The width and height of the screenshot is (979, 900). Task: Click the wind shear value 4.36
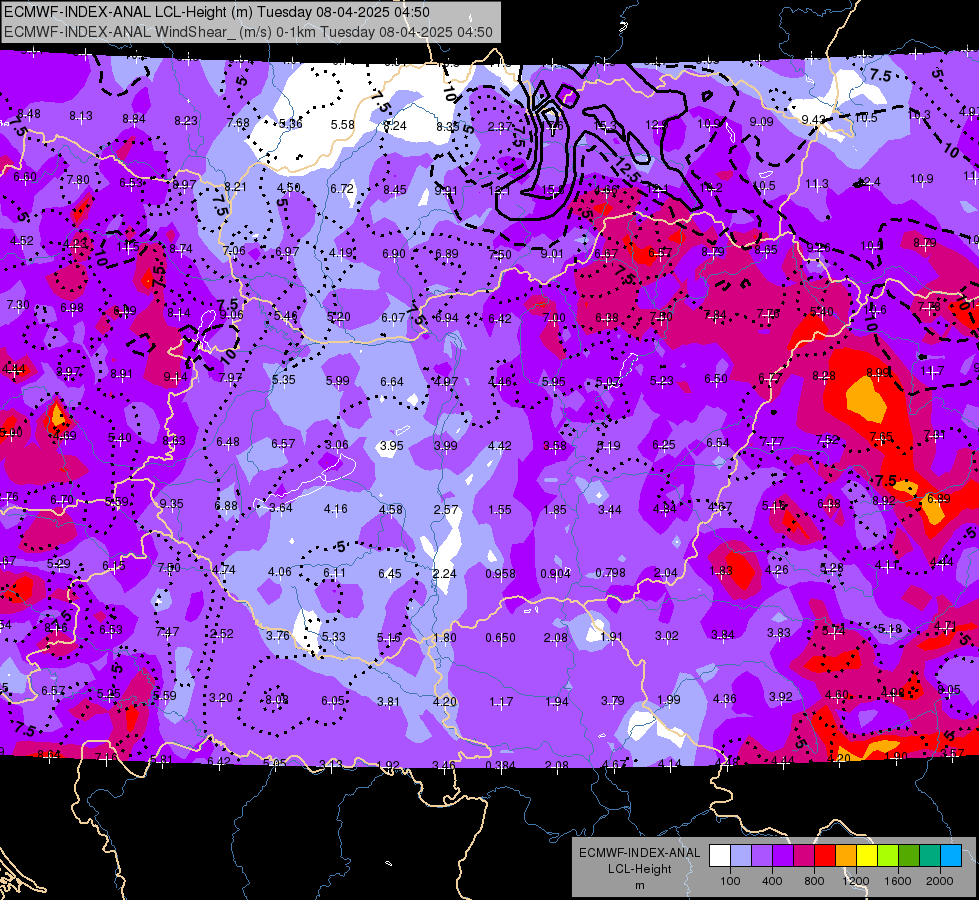pyautogui.click(x=724, y=698)
